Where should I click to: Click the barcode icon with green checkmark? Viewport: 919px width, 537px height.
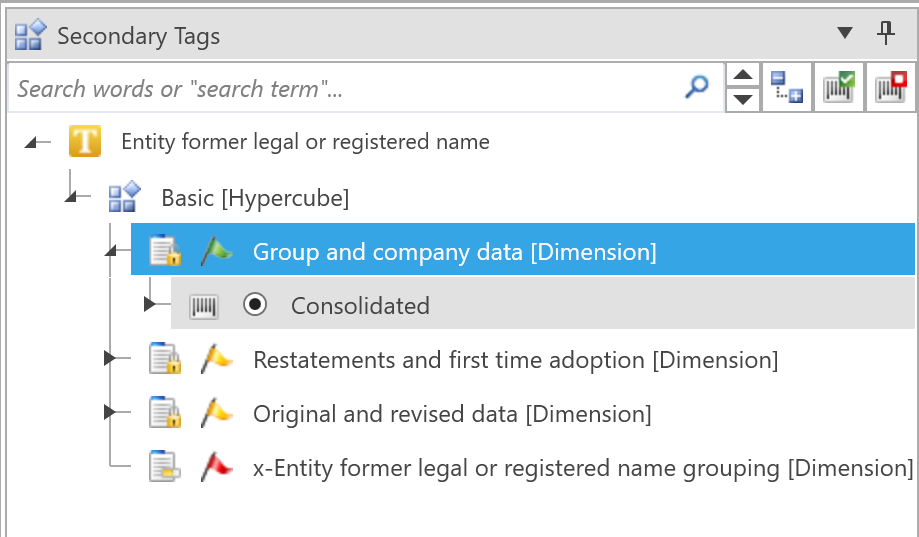(x=839, y=88)
